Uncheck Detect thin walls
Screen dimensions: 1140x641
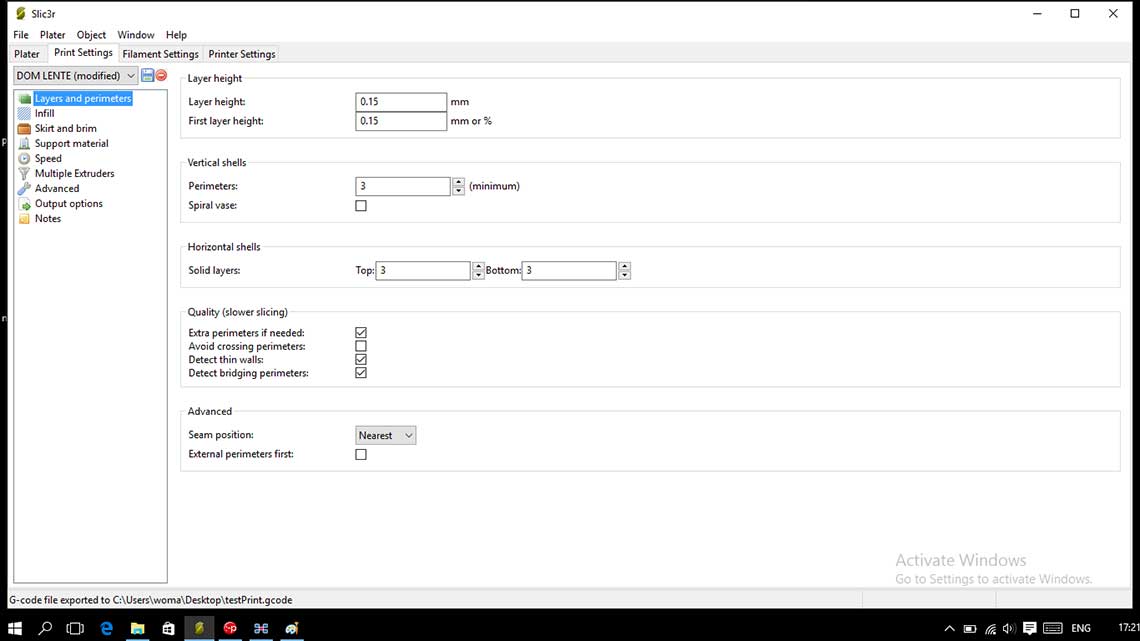[361, 360]
